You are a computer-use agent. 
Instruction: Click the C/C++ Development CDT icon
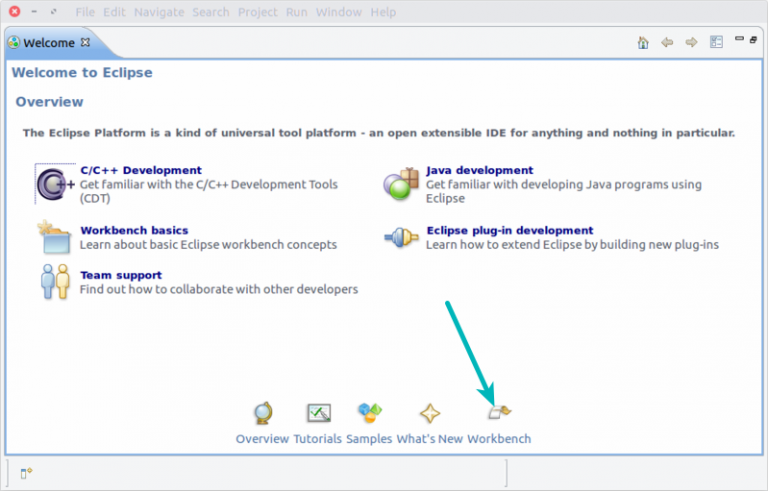55,184
